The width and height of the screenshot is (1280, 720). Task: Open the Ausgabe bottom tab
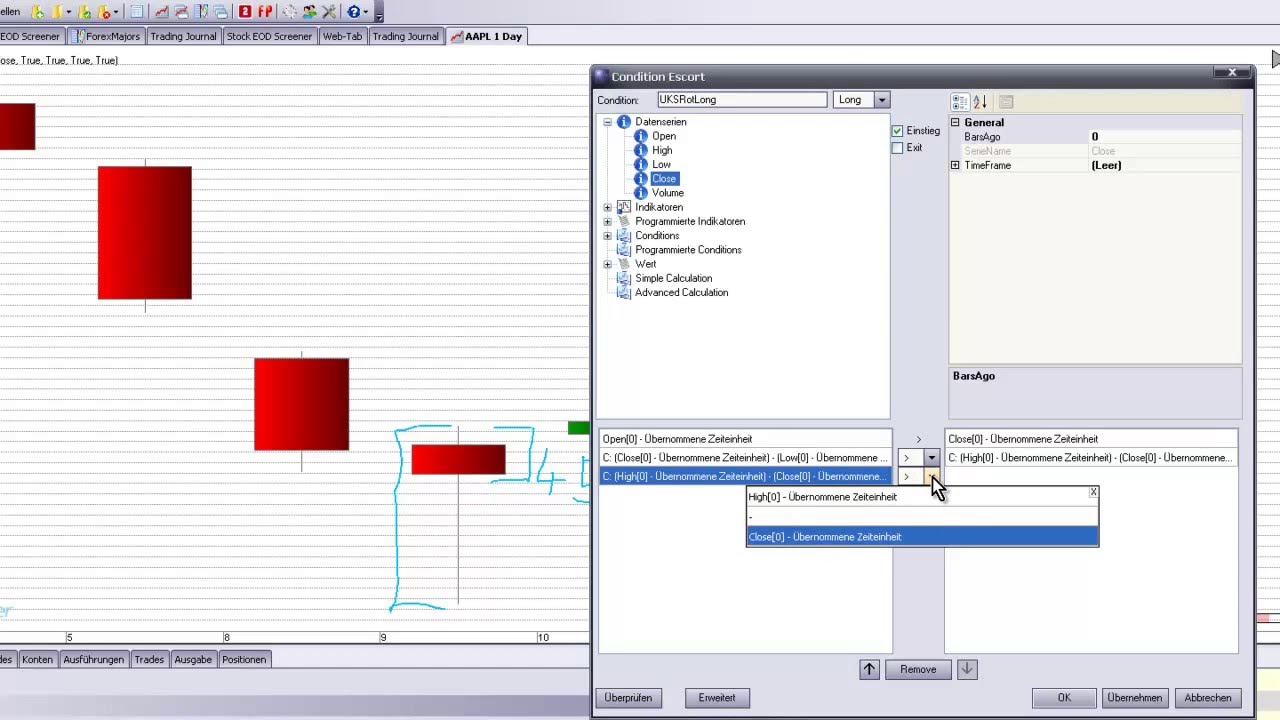click(193, 659)
